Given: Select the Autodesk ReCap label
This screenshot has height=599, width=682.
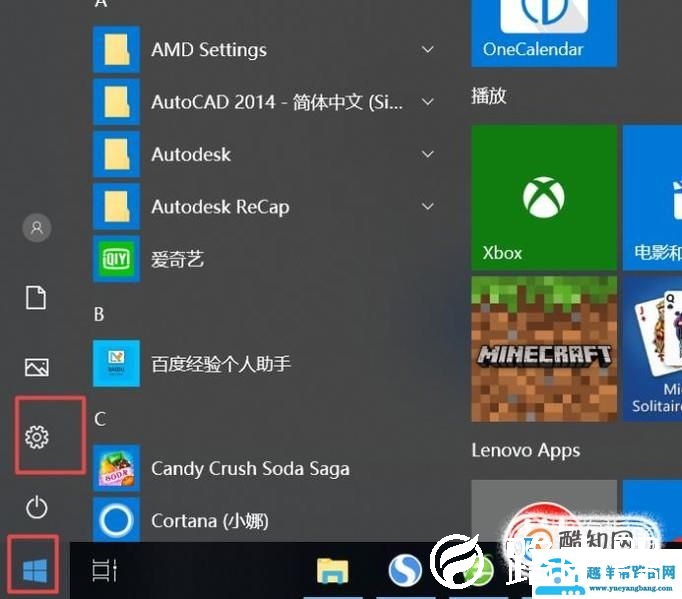Looking at the screenshot, I should (220, 207).
